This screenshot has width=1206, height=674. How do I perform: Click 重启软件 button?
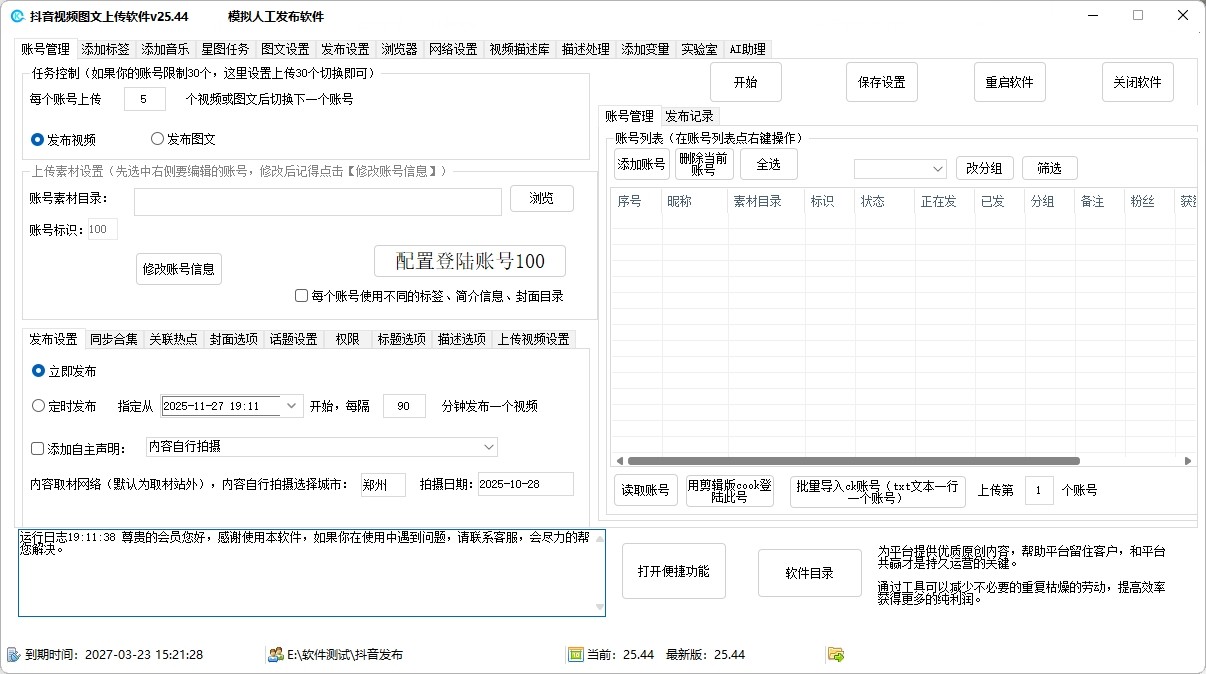[1009, 82]
